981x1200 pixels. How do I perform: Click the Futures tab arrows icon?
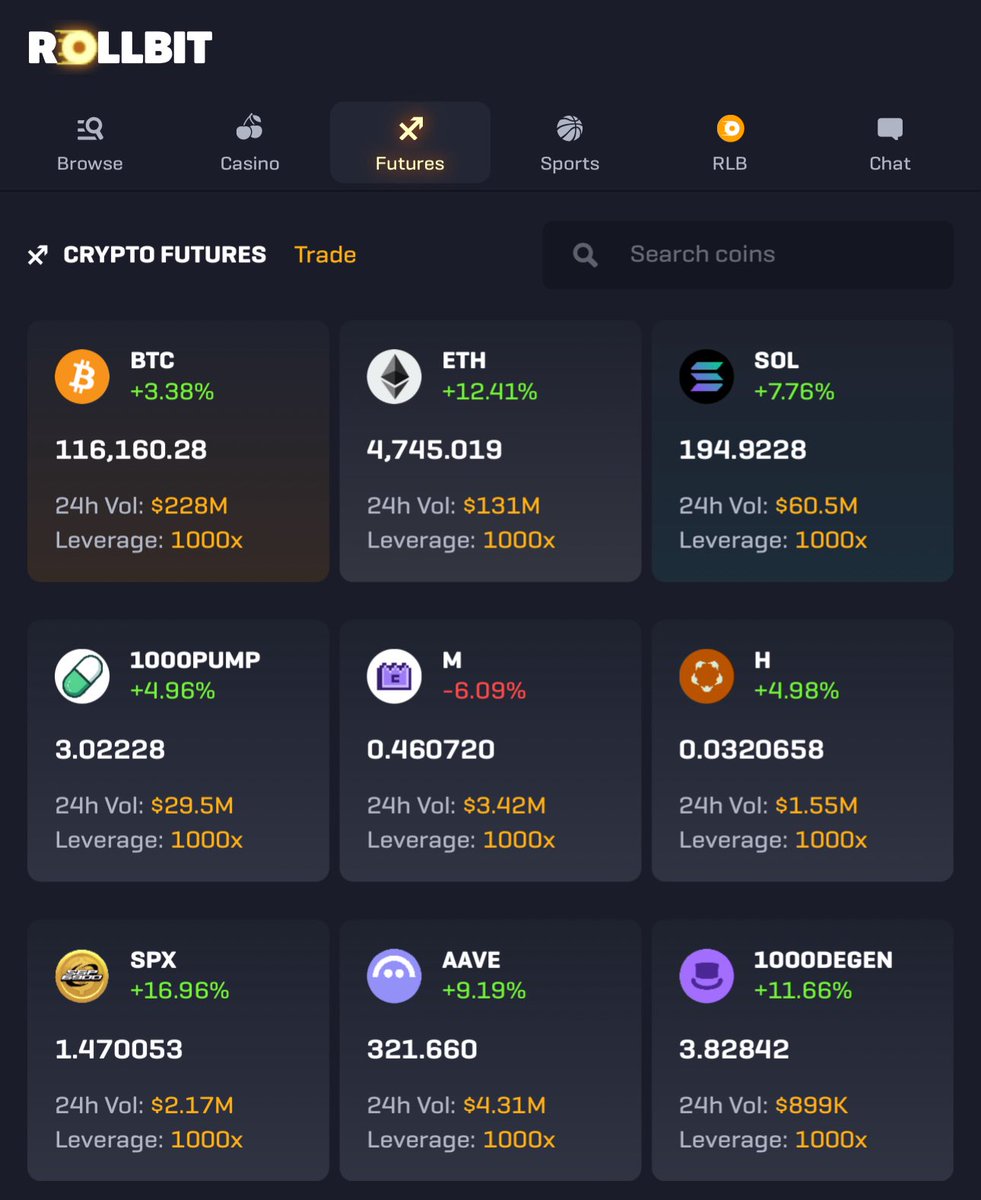[x=410, y=129]
